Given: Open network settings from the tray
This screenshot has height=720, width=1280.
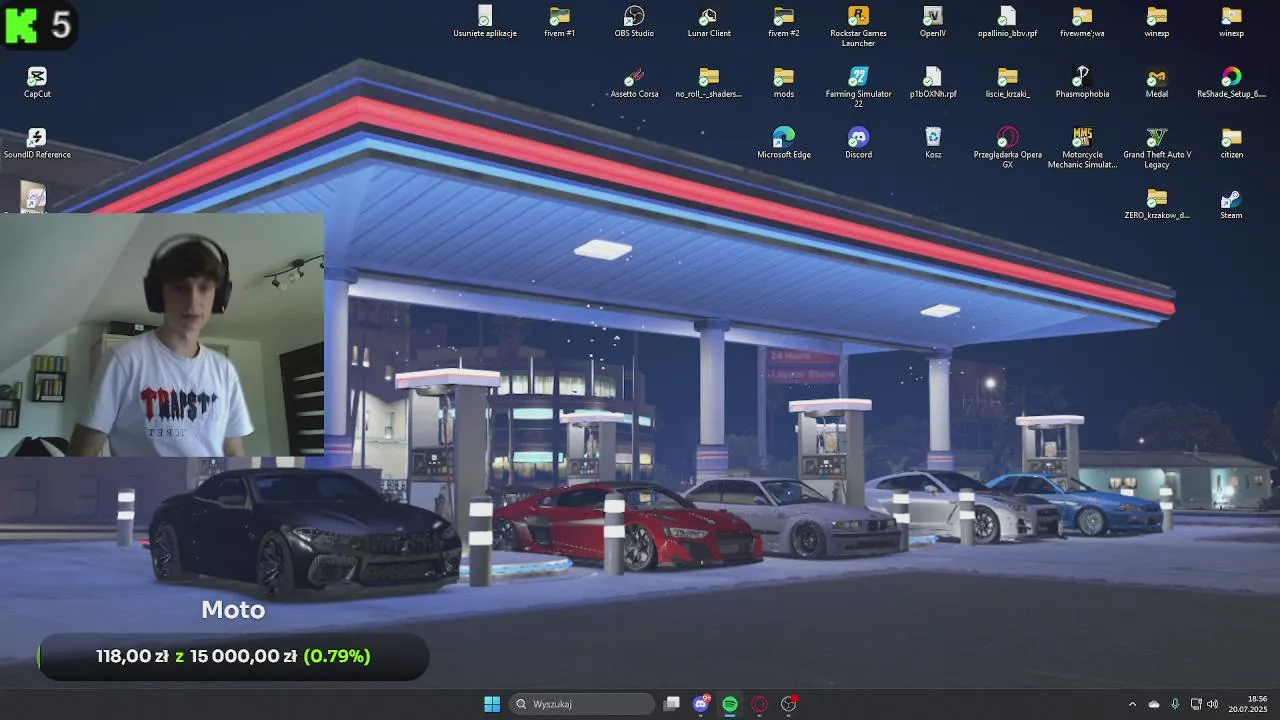Looking at the screenshot, I should 1197,704.
